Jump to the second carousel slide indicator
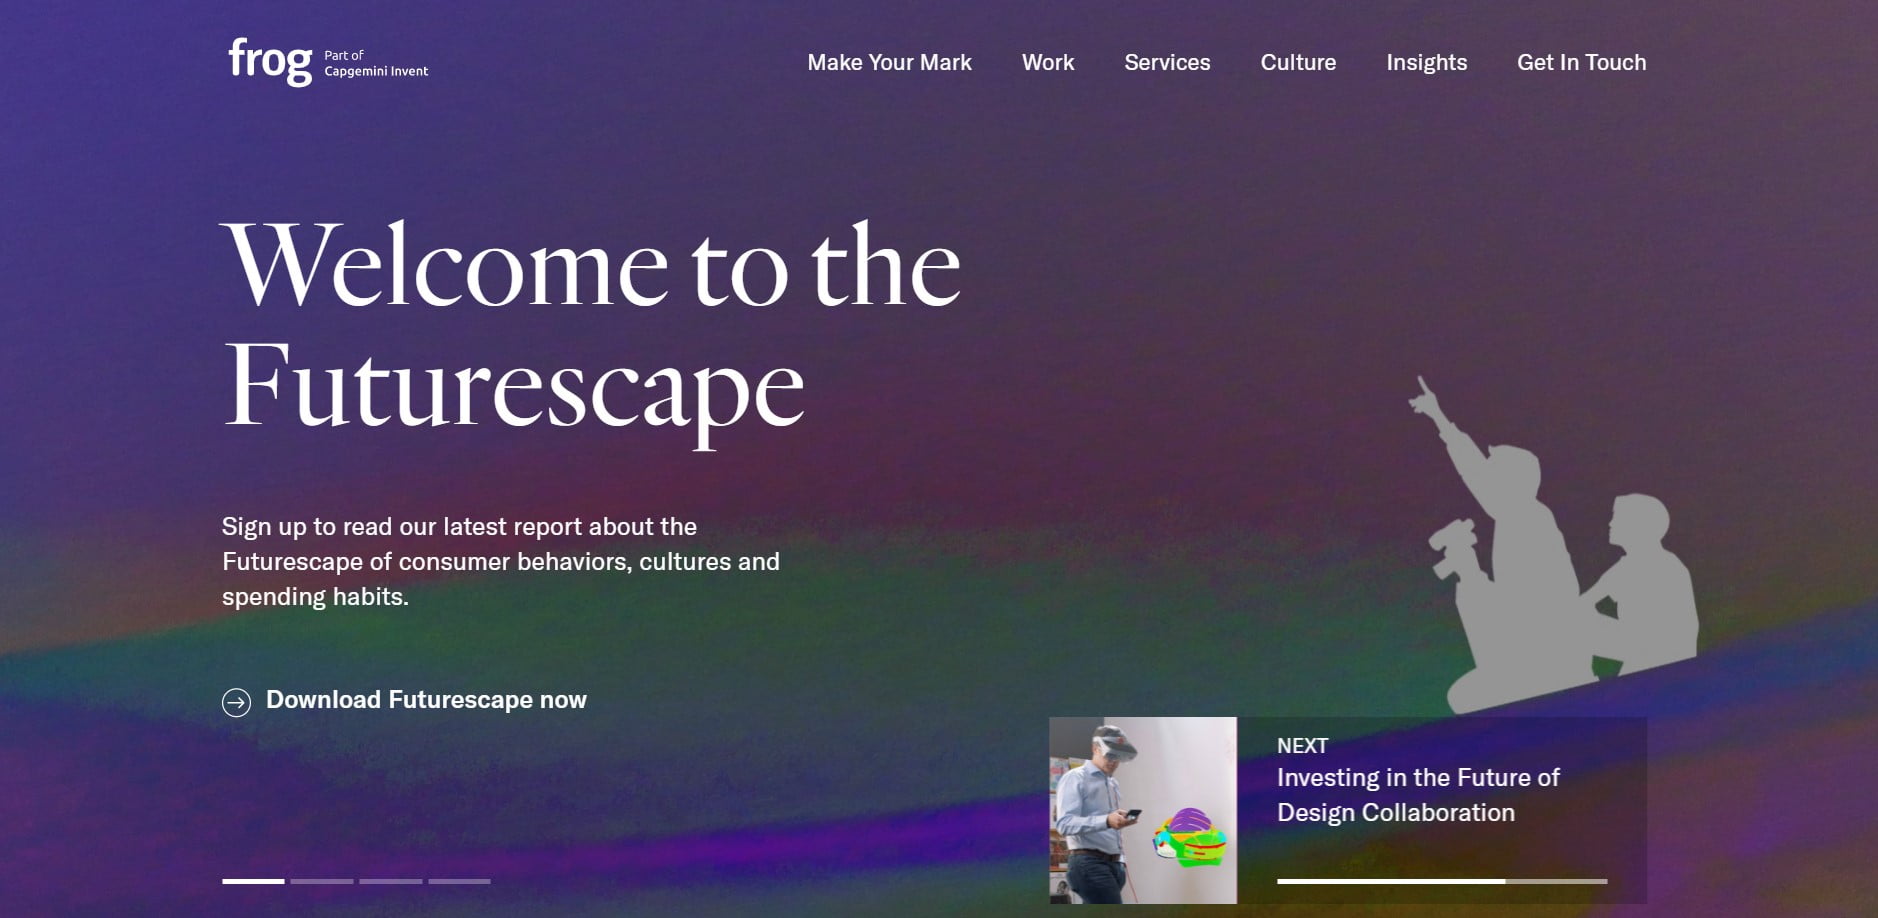The height and width of the screenshot is (918, 1878). [x=322, y=881]
